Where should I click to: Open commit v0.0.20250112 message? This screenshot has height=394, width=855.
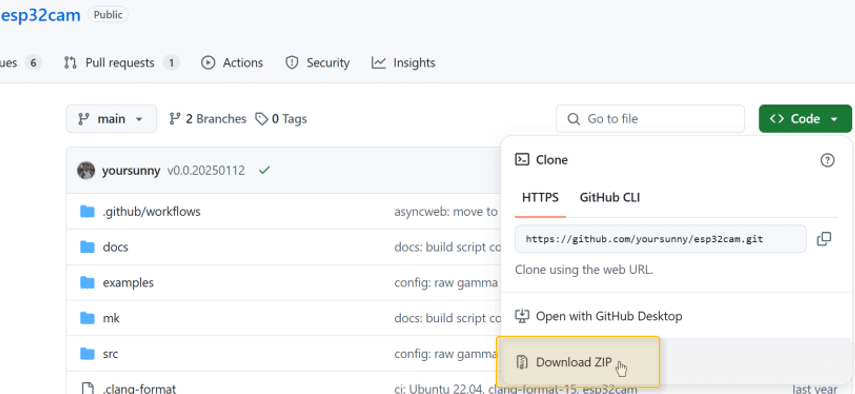pos(206,171)
